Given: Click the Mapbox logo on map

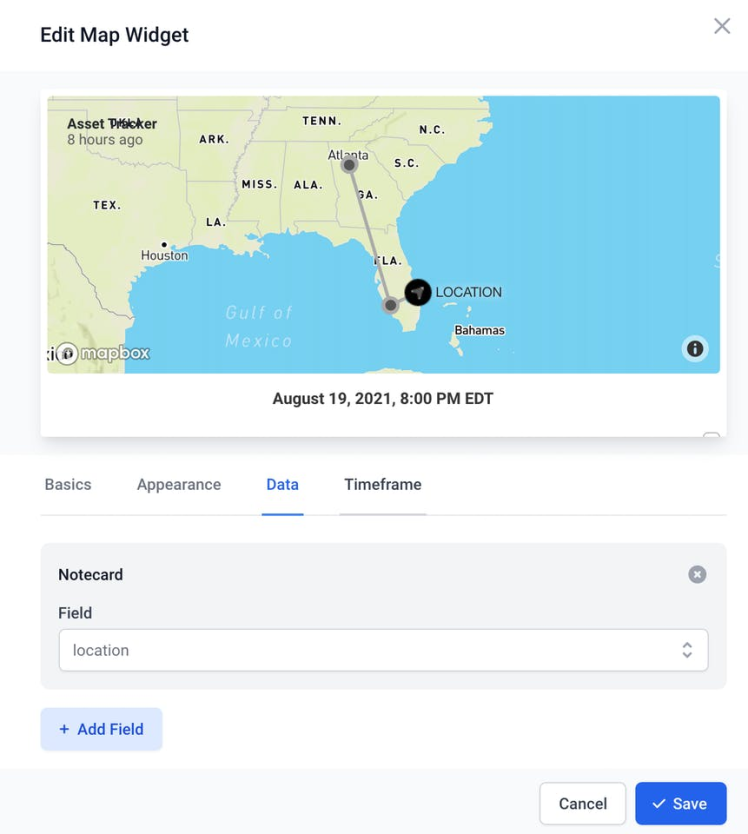Looking at the screenshot, I should point(103,353).
